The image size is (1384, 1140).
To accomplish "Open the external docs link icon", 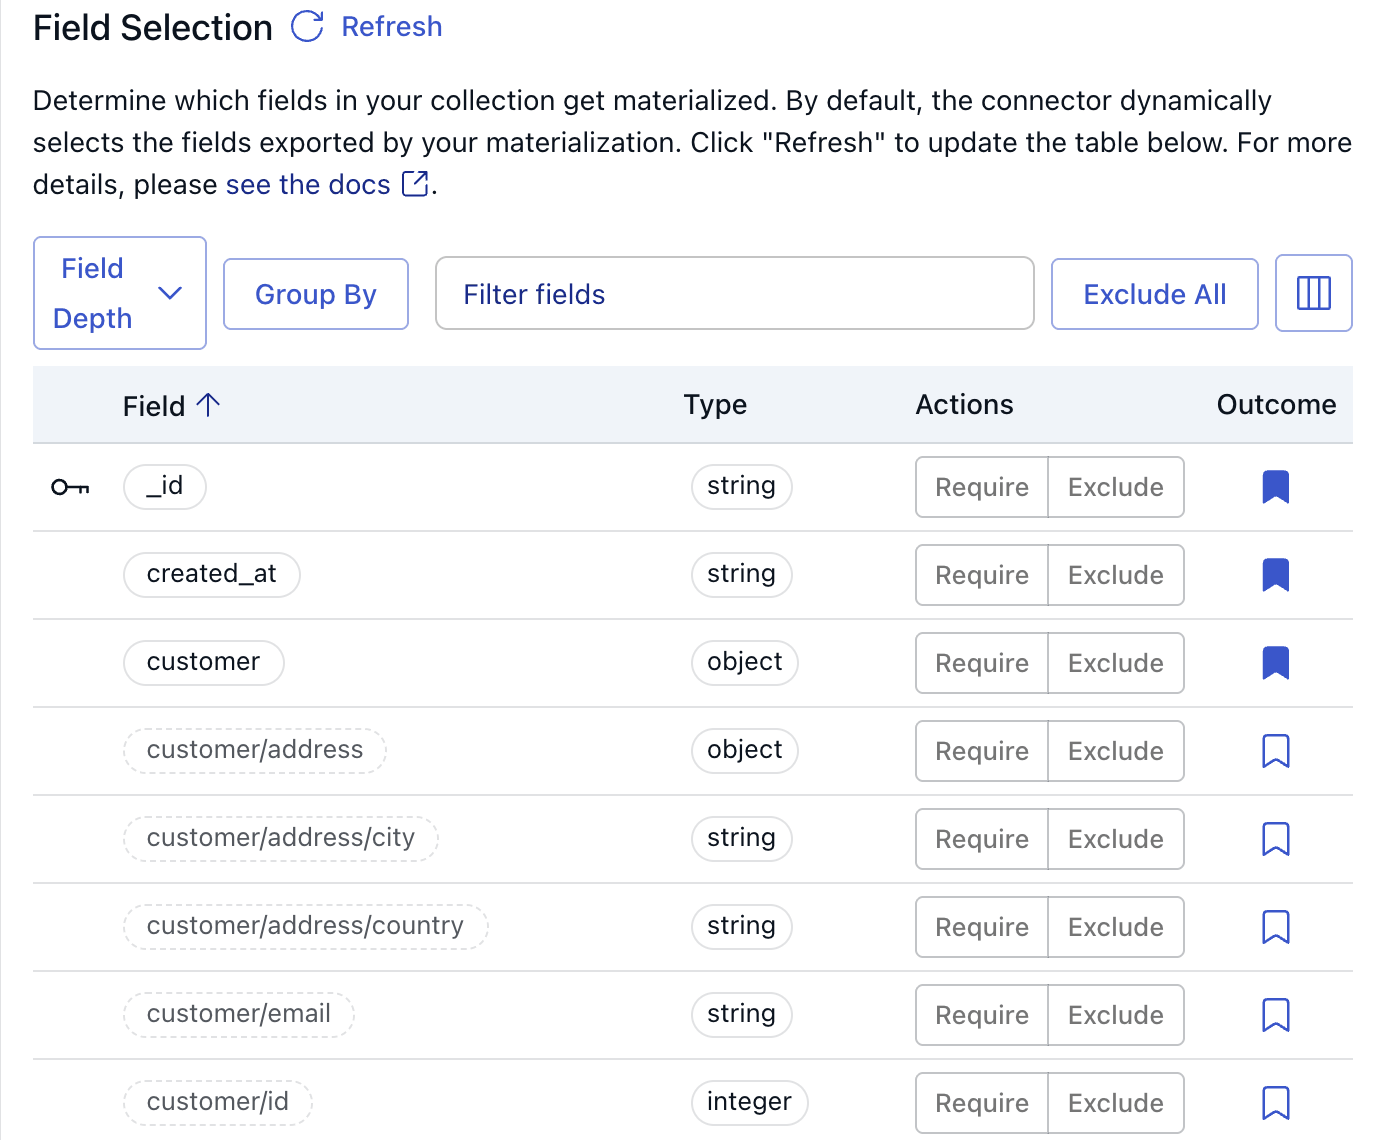I will 415,184.
